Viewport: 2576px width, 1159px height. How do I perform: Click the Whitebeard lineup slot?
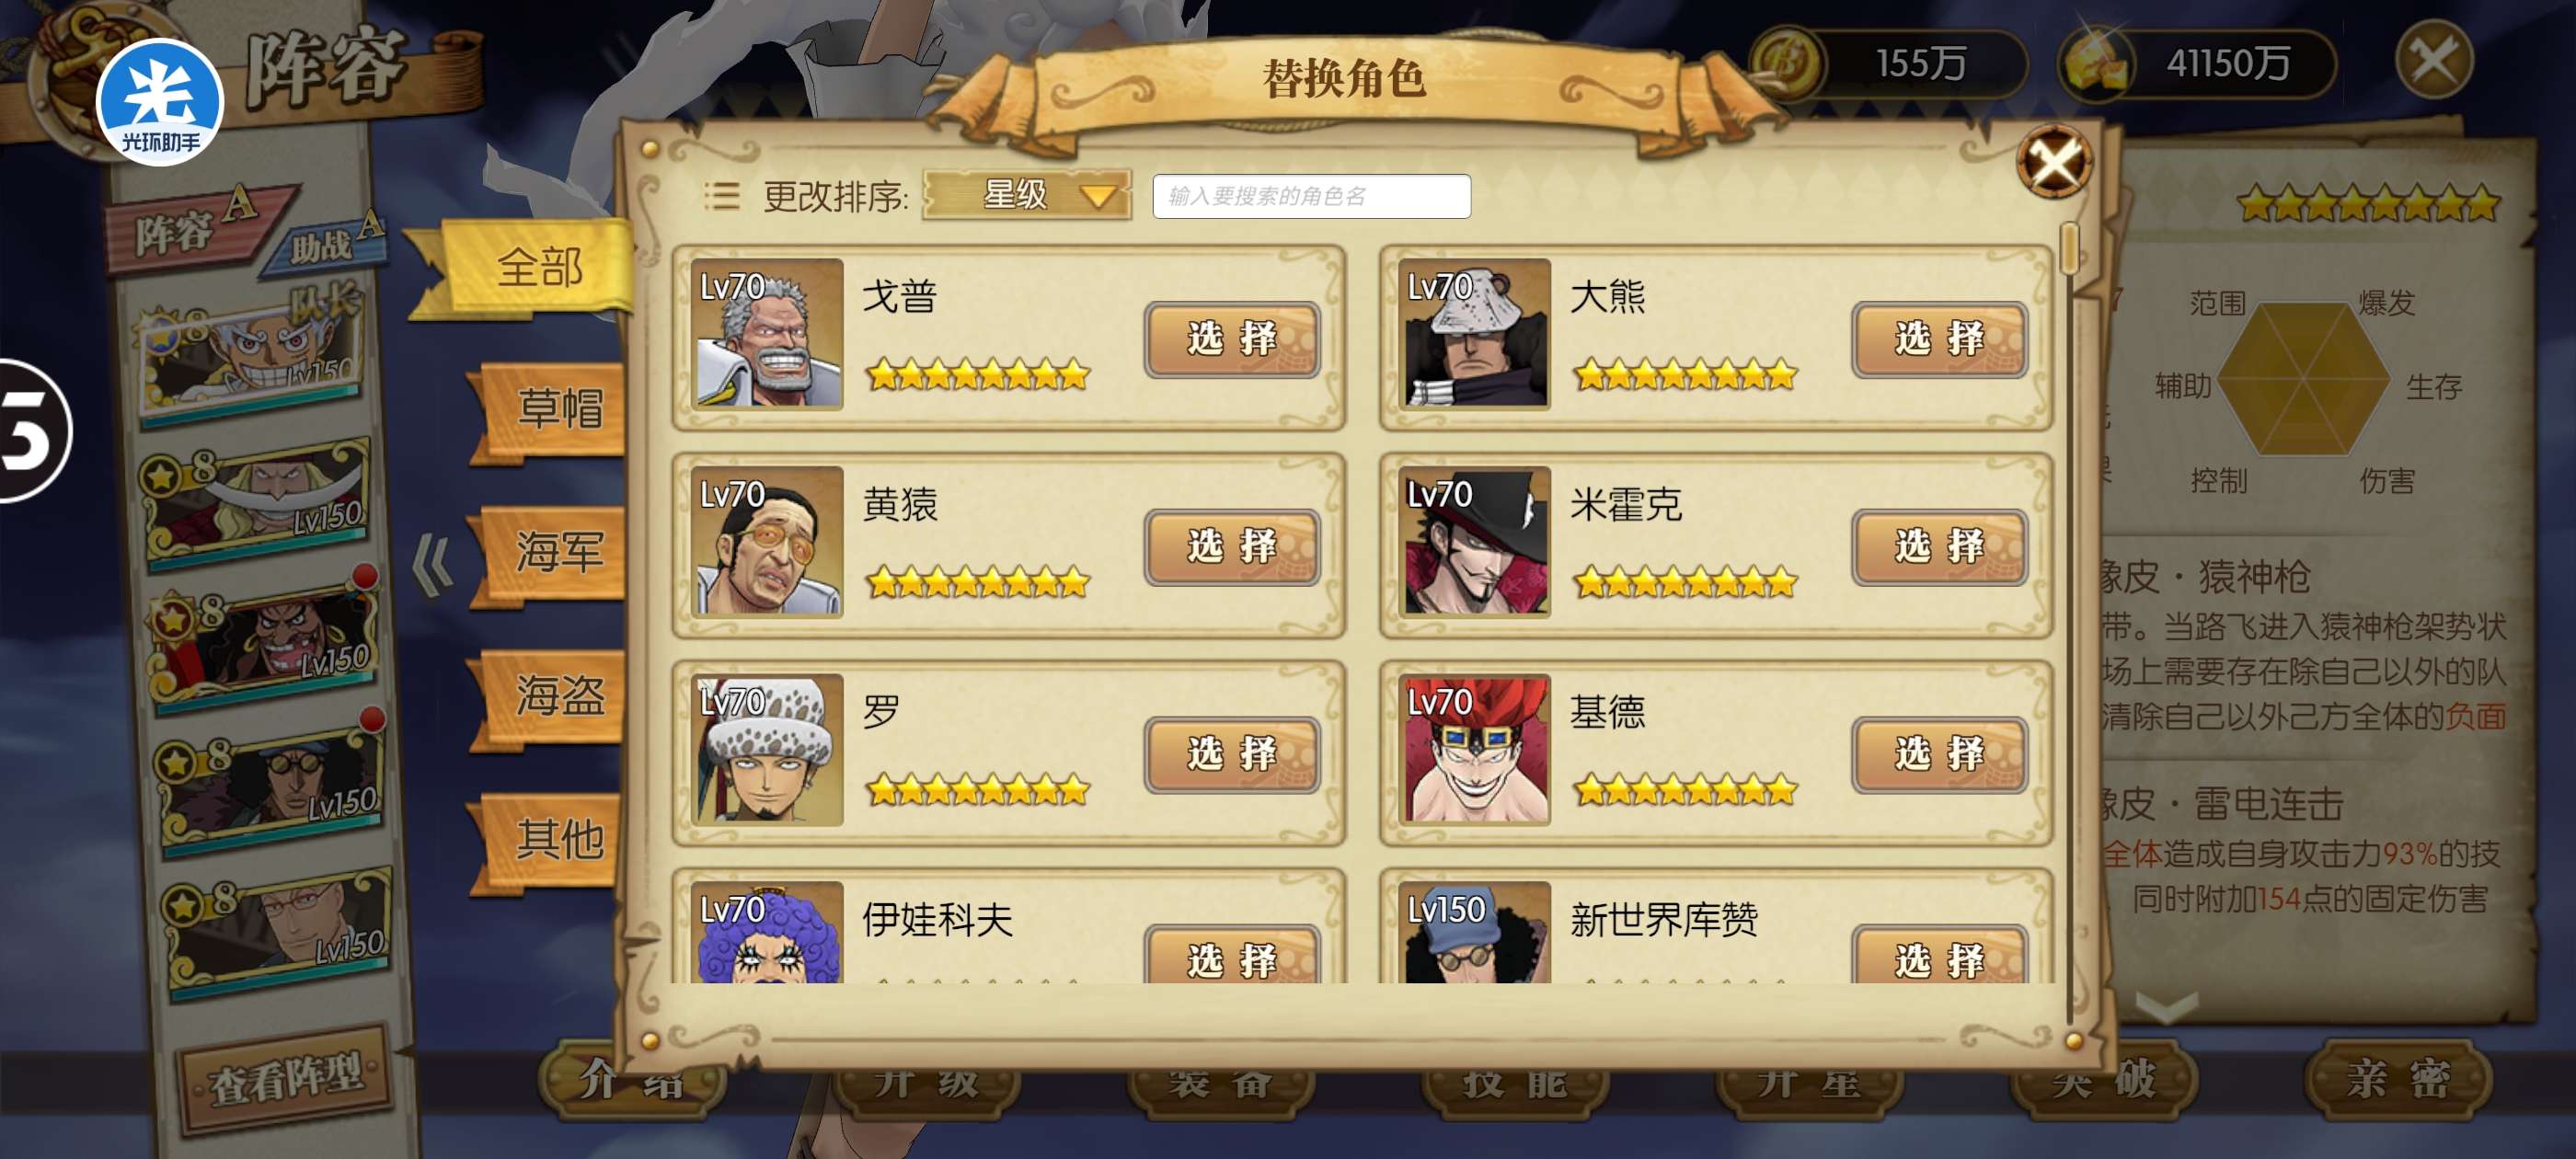coord(258,502)
